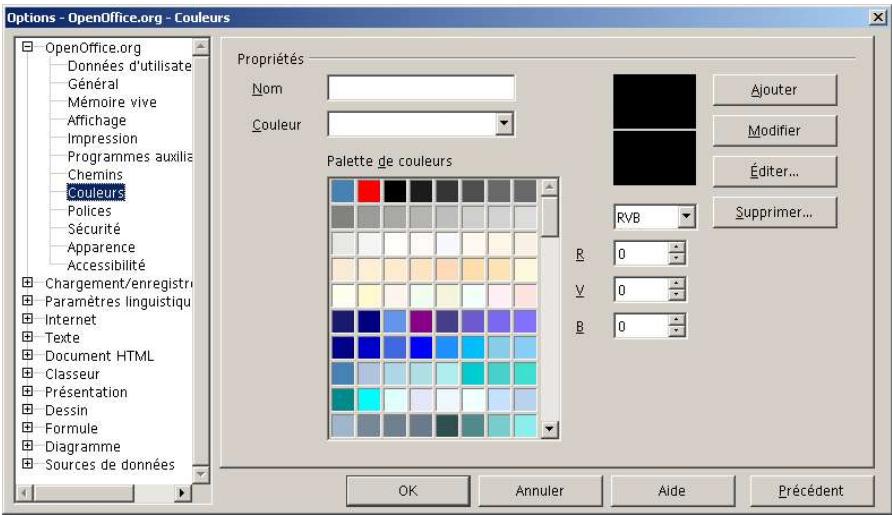Open help with the Aide button

[x=672, y=491]
